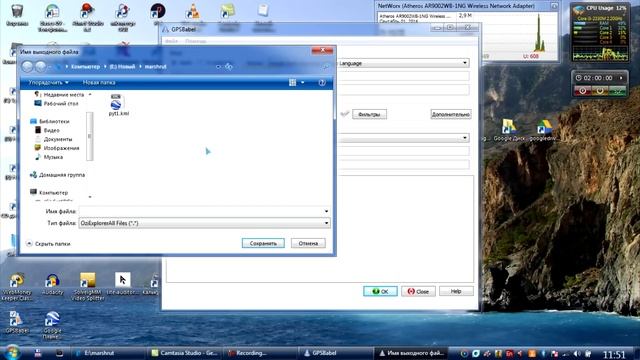This screenshot has width=640, height=360.
Task: Click the Фильтры button in GPSBabel
Action: [369, 114]
